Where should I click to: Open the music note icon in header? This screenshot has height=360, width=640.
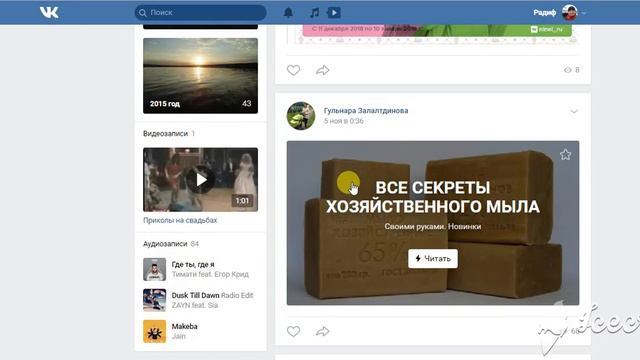pos(314,13)
